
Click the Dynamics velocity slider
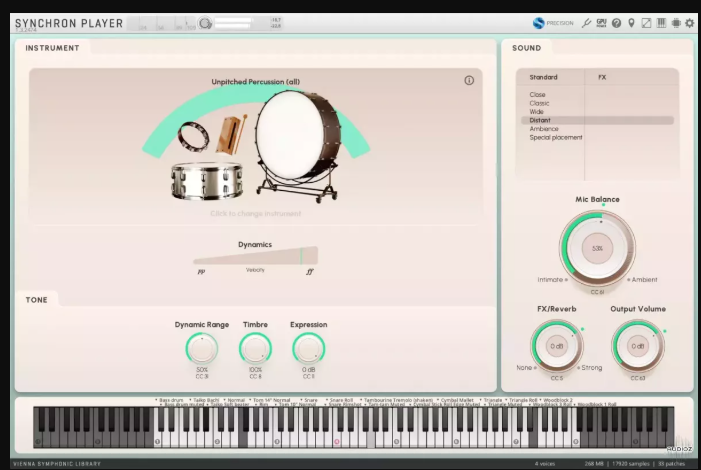(x=255, y=256)
